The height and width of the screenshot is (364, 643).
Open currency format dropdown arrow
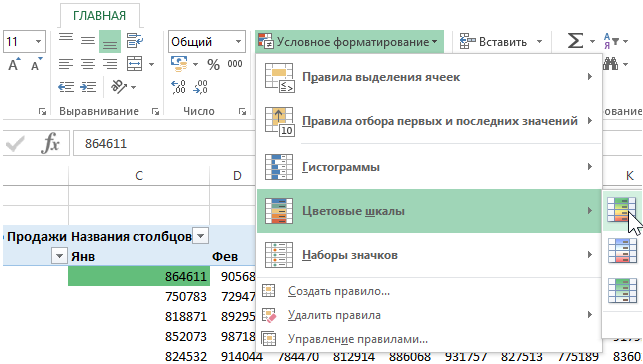point(195,64)
